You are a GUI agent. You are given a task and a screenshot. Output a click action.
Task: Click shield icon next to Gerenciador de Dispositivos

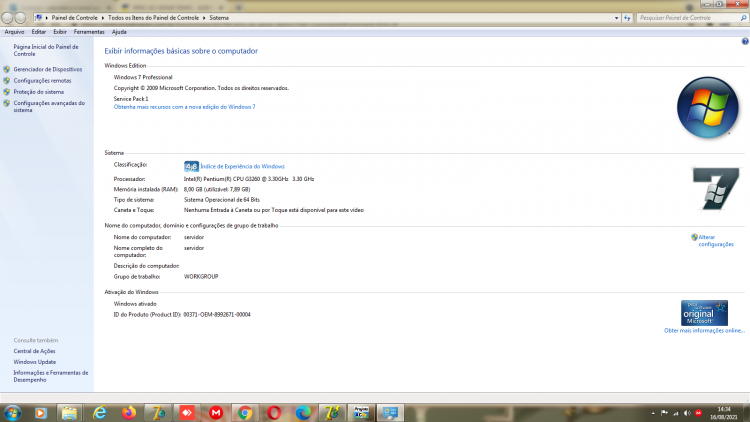pyautogui.click(x=6, y=69)
